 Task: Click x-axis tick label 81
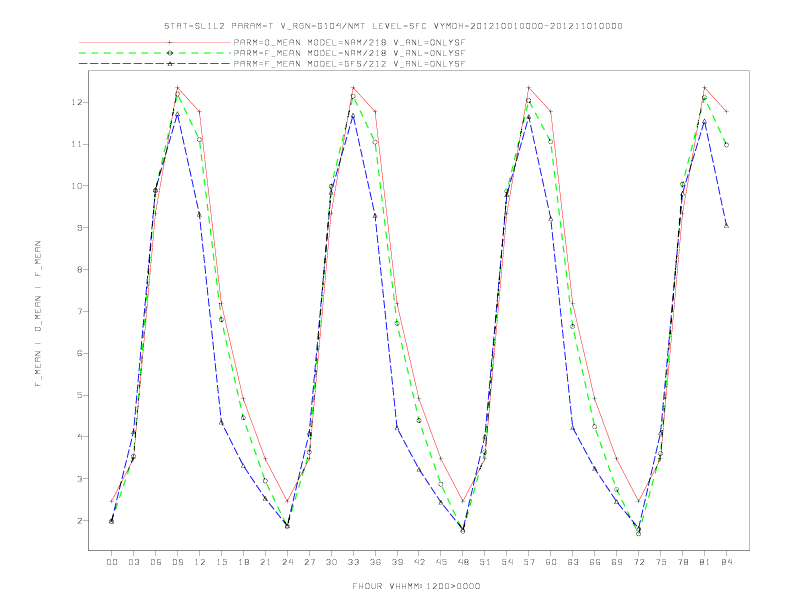(705, 562)
